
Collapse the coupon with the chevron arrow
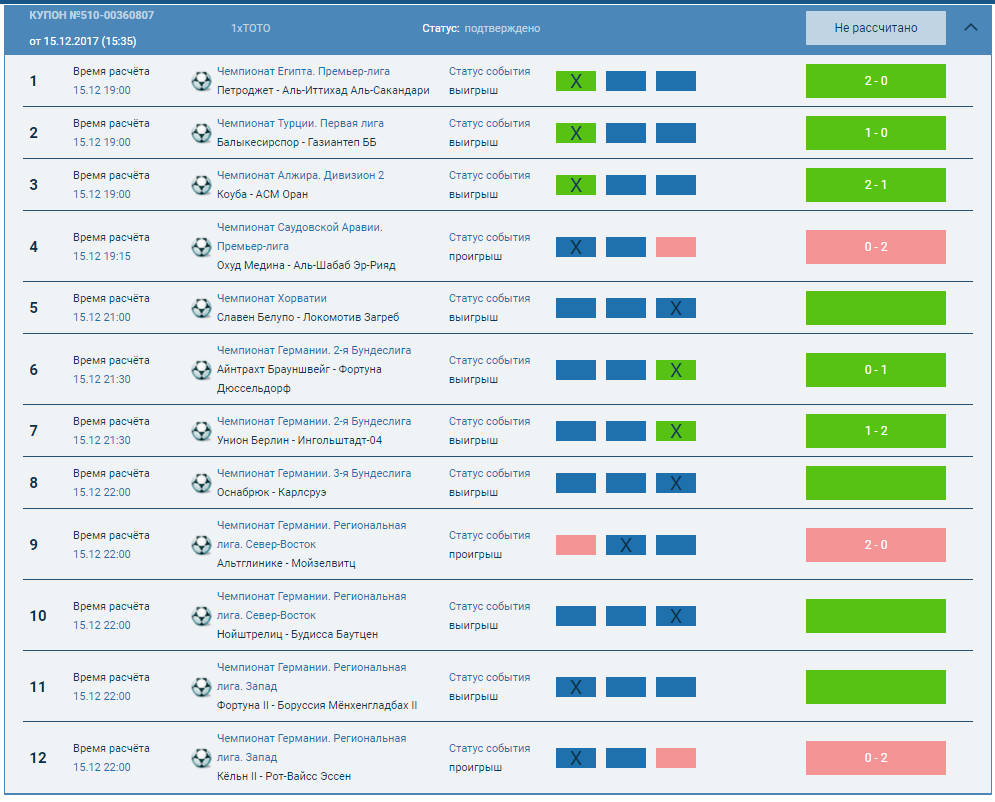click(970, 28)
